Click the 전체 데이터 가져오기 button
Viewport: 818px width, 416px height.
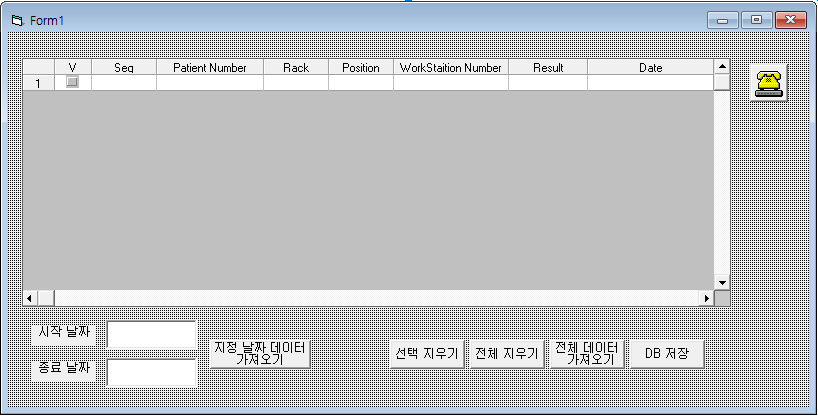point(587,354)
